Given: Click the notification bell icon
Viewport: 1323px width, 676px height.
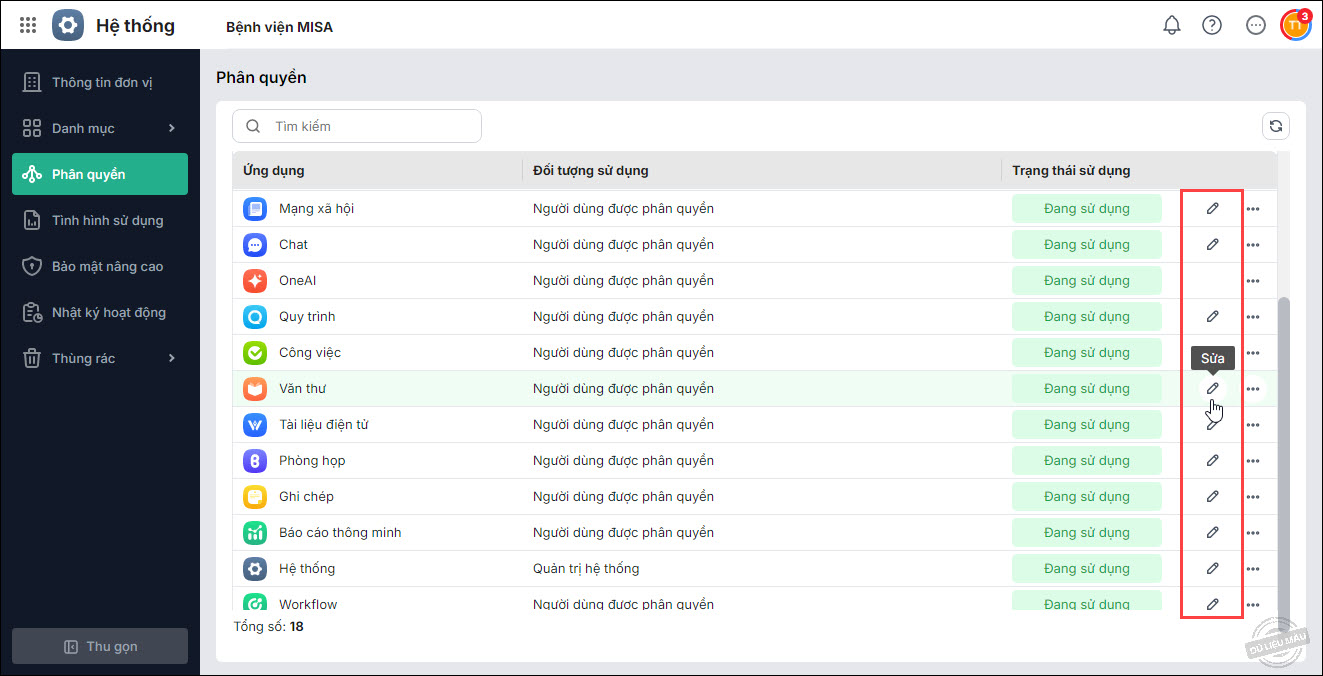Looking at the screenshot, I should (1172, 25).
